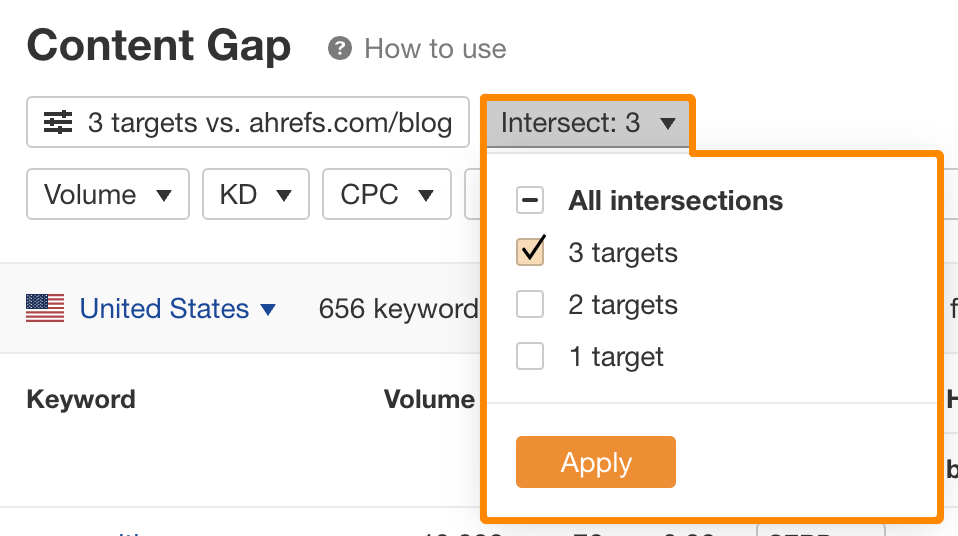Uncheck the 3 targets checkbox
The height and width of the screenshot is (536, 958).
coord(530,253)
